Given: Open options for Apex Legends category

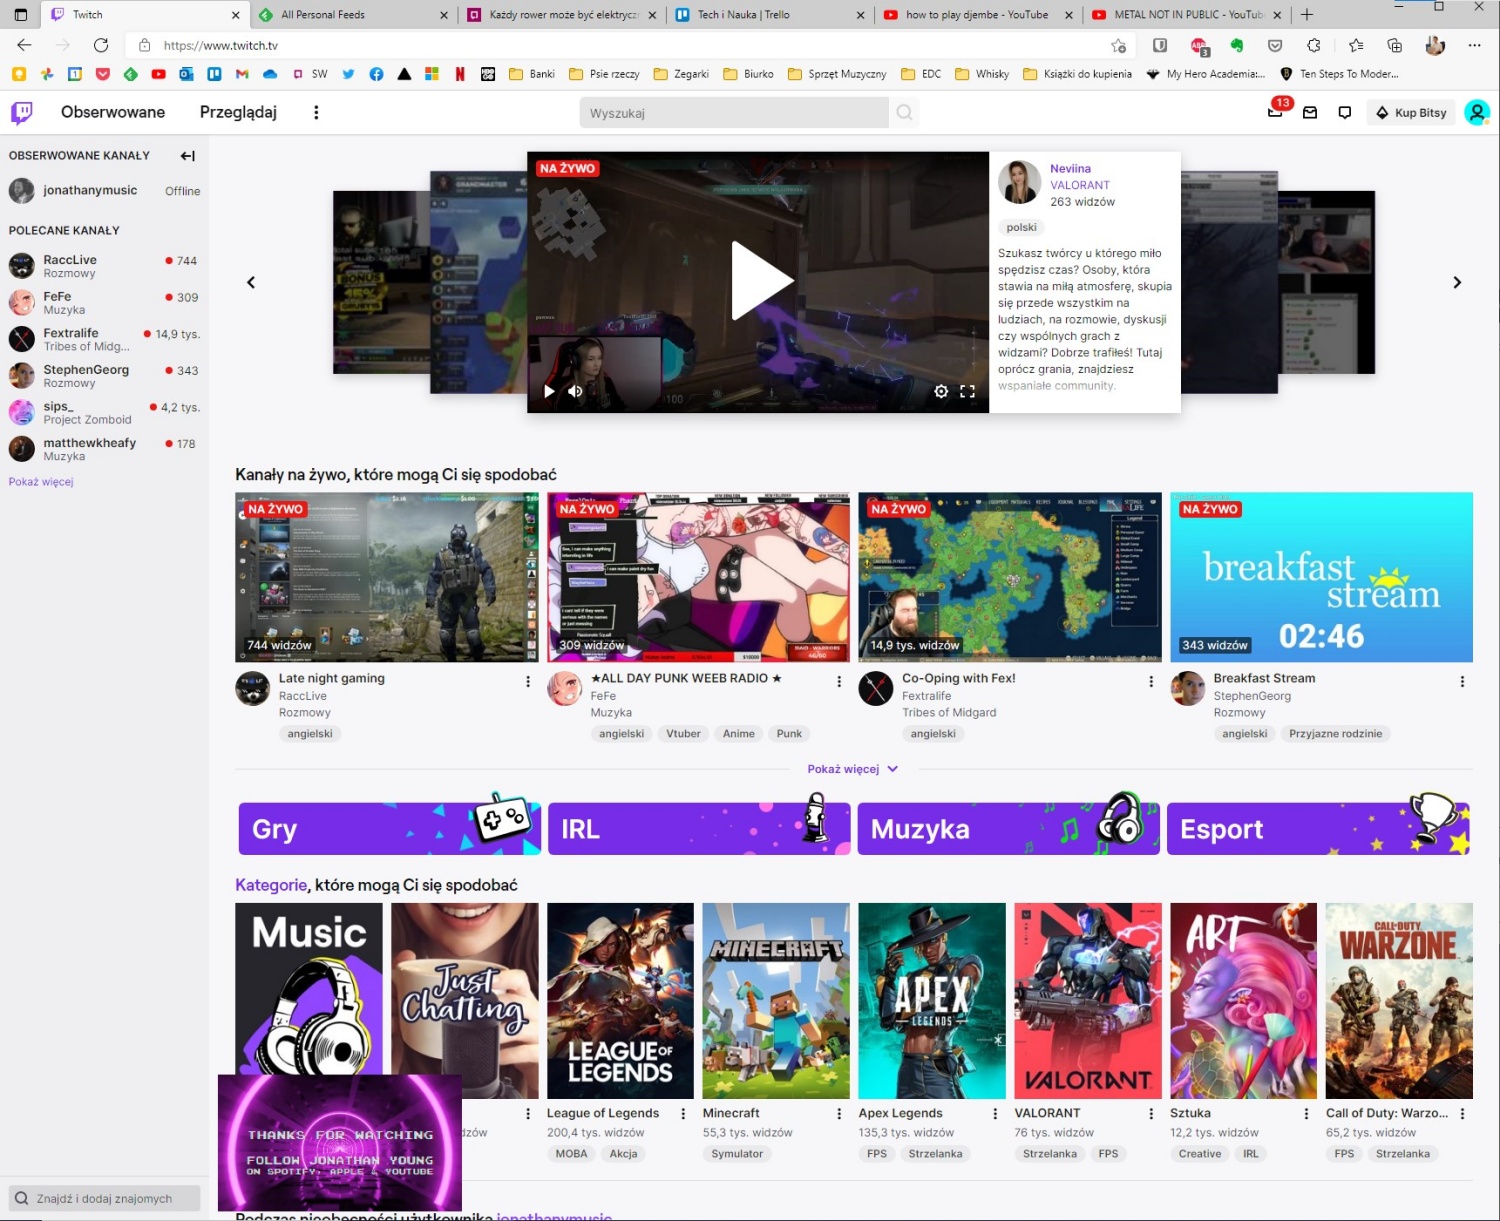Looking at the screenshot, I should point(995,1113).
